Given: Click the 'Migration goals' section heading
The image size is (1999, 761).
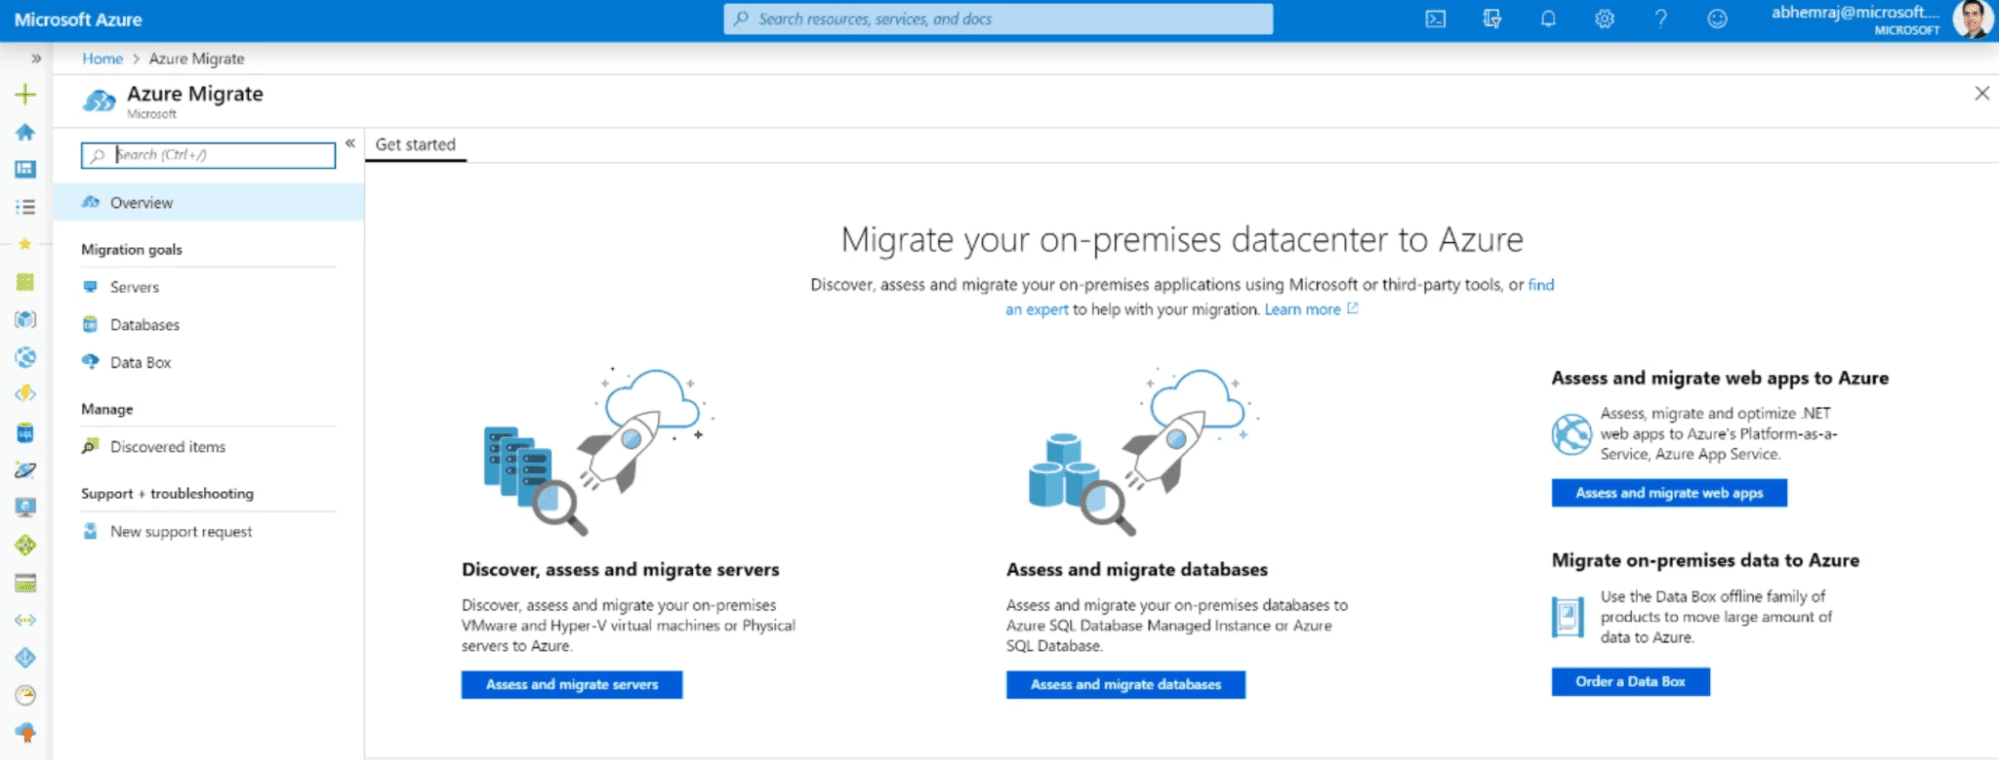Looking at the screenshot, I should 132,250.
